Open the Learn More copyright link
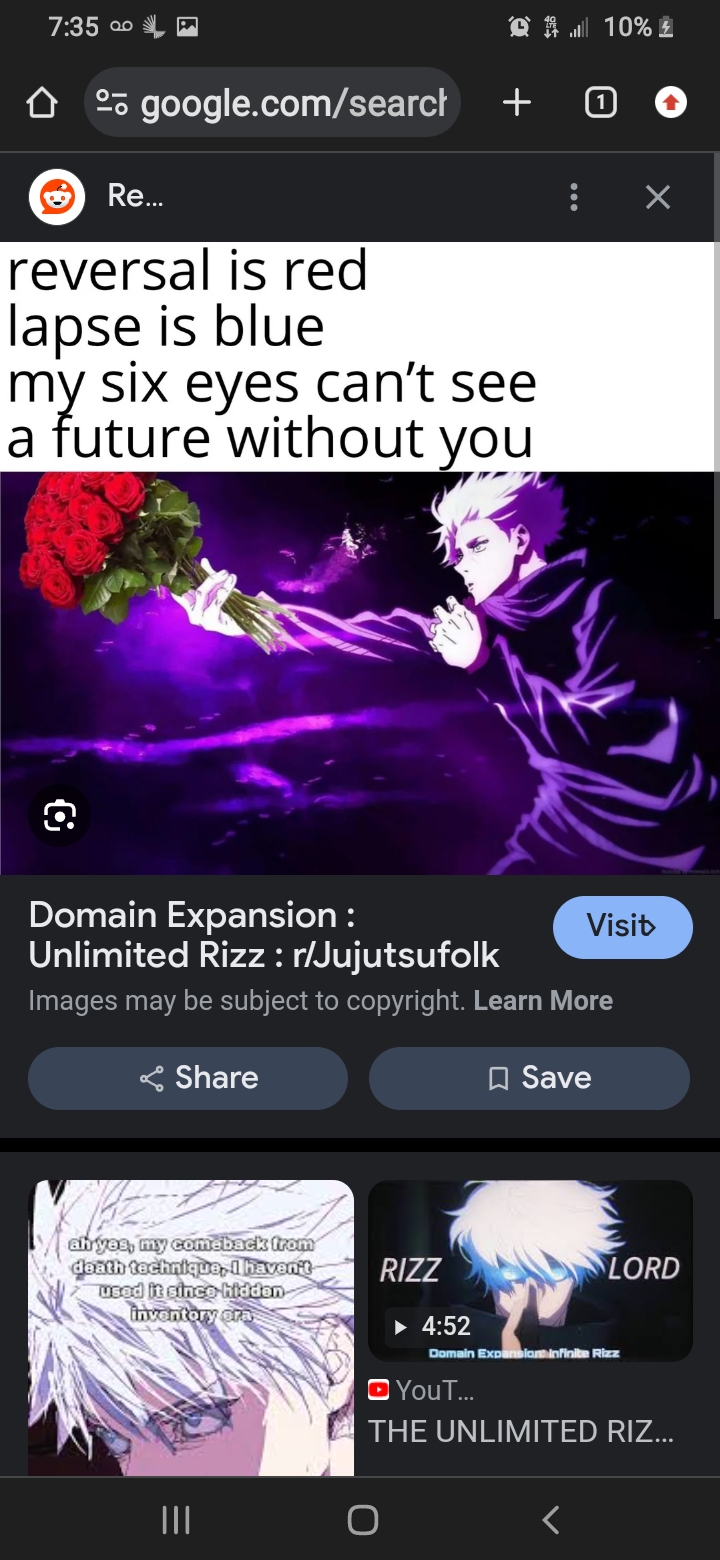Image resolution: width=720 pixels, height=1560 pixels. pyautogui.click(x=543, y=1001)
